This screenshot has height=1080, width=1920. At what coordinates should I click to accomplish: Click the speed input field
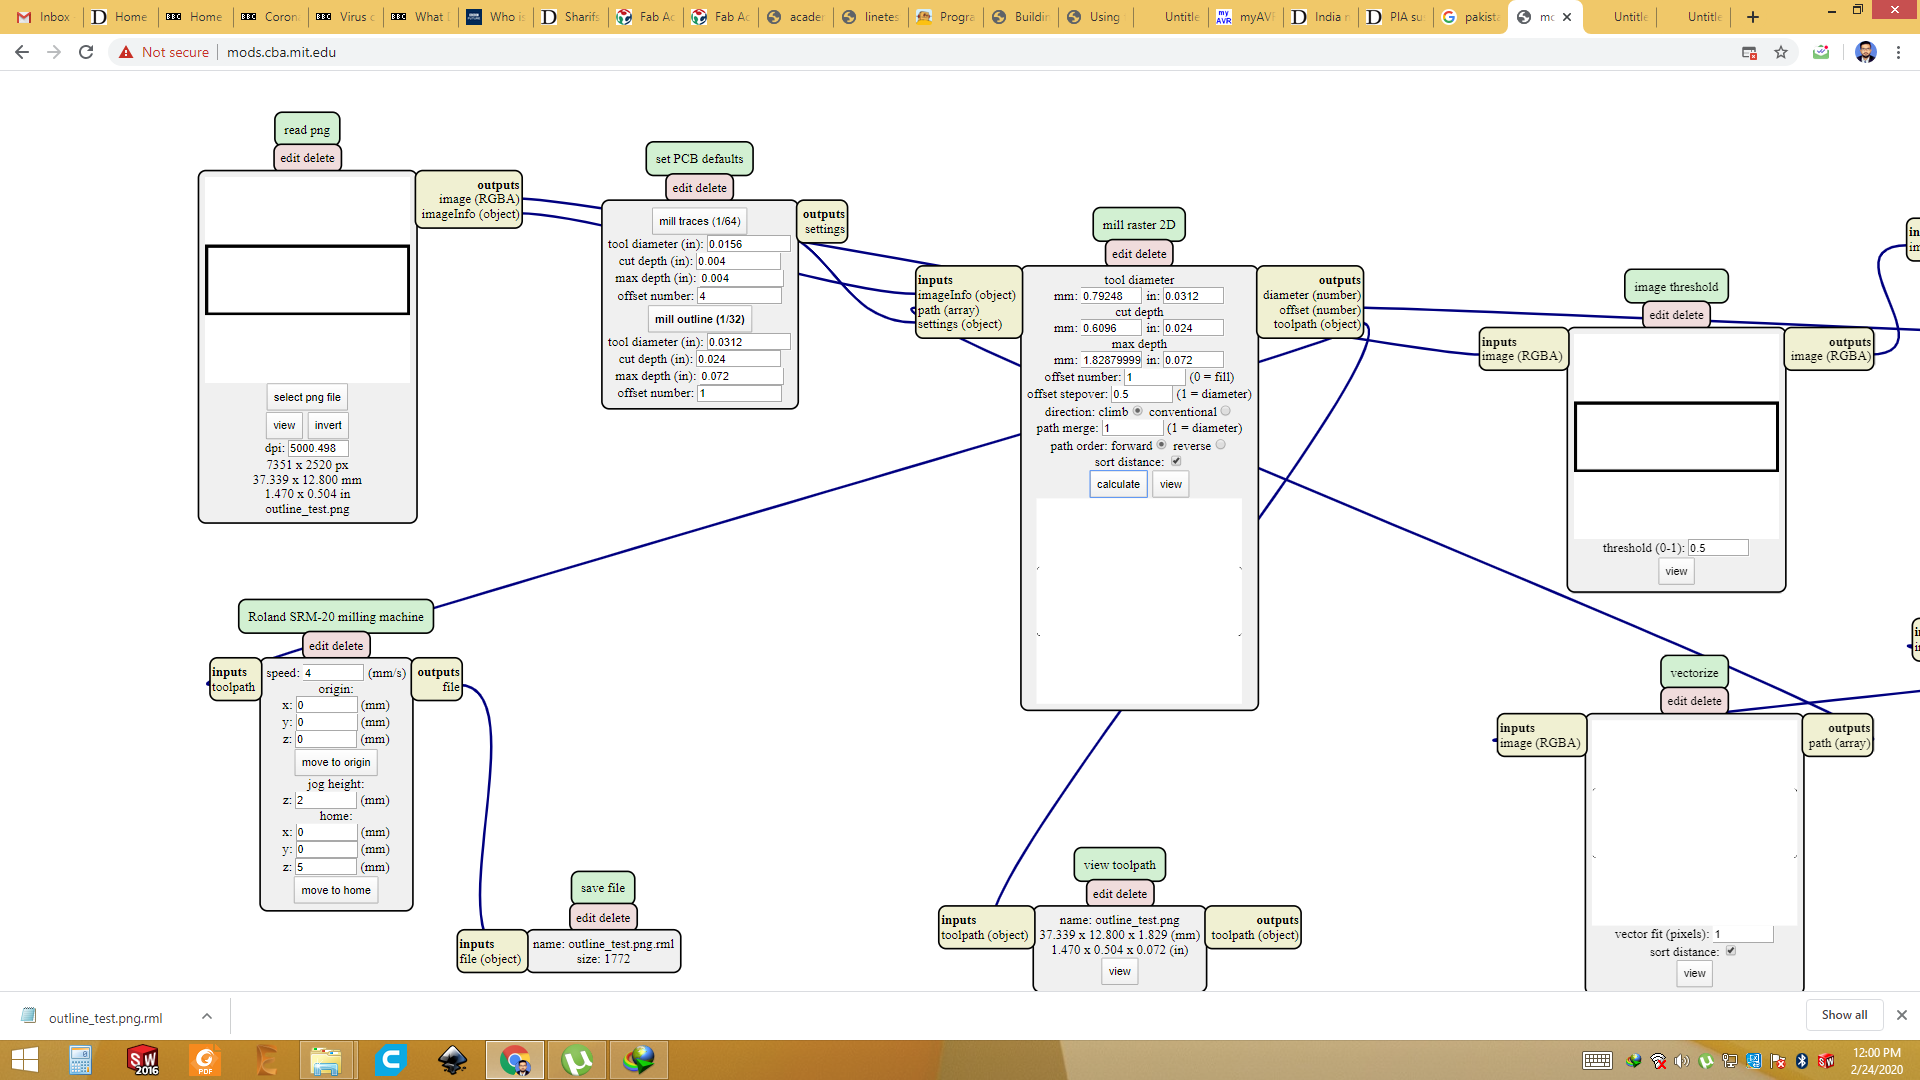[333, 673]
